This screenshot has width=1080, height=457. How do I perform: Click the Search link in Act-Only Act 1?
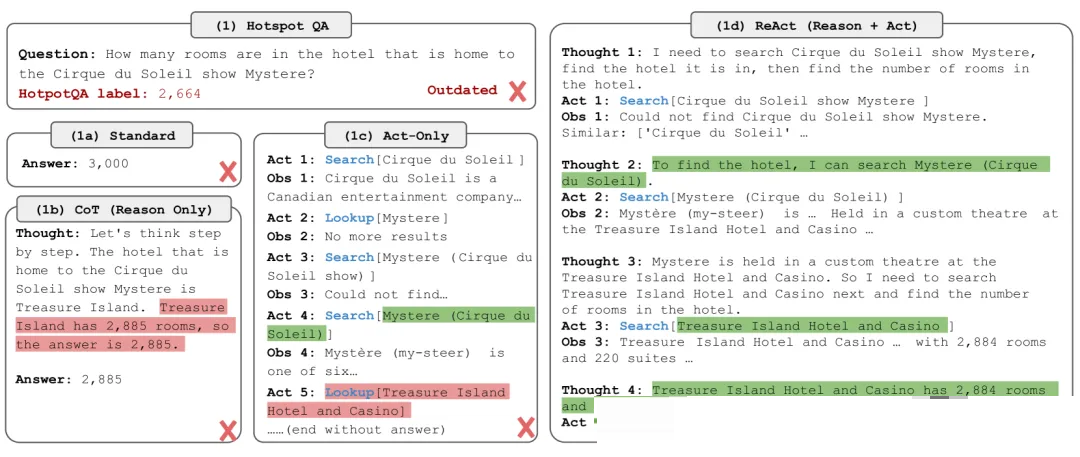(x=349, y=160)
